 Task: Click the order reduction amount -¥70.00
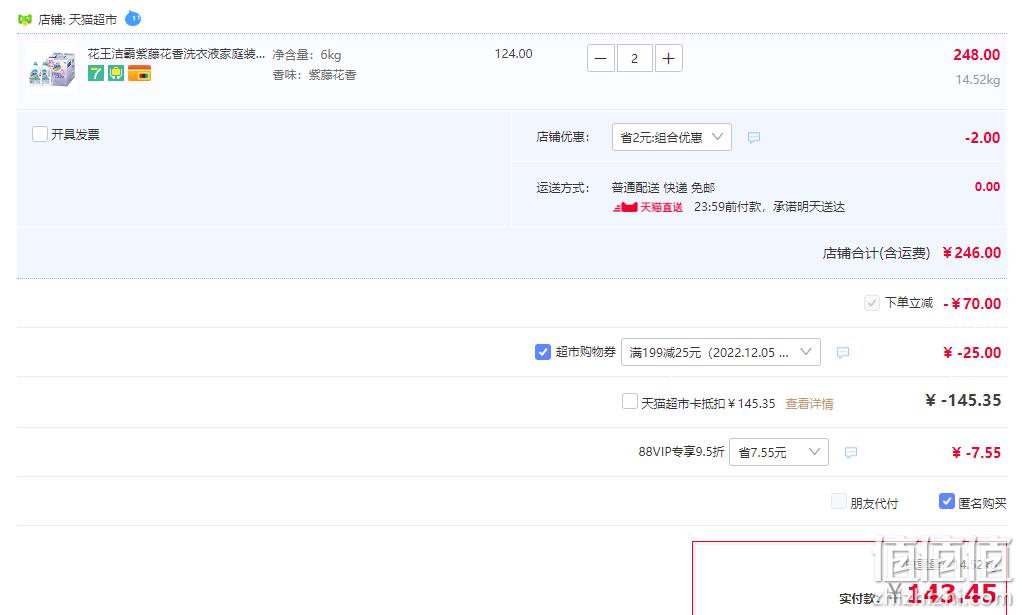click(972, 304)
